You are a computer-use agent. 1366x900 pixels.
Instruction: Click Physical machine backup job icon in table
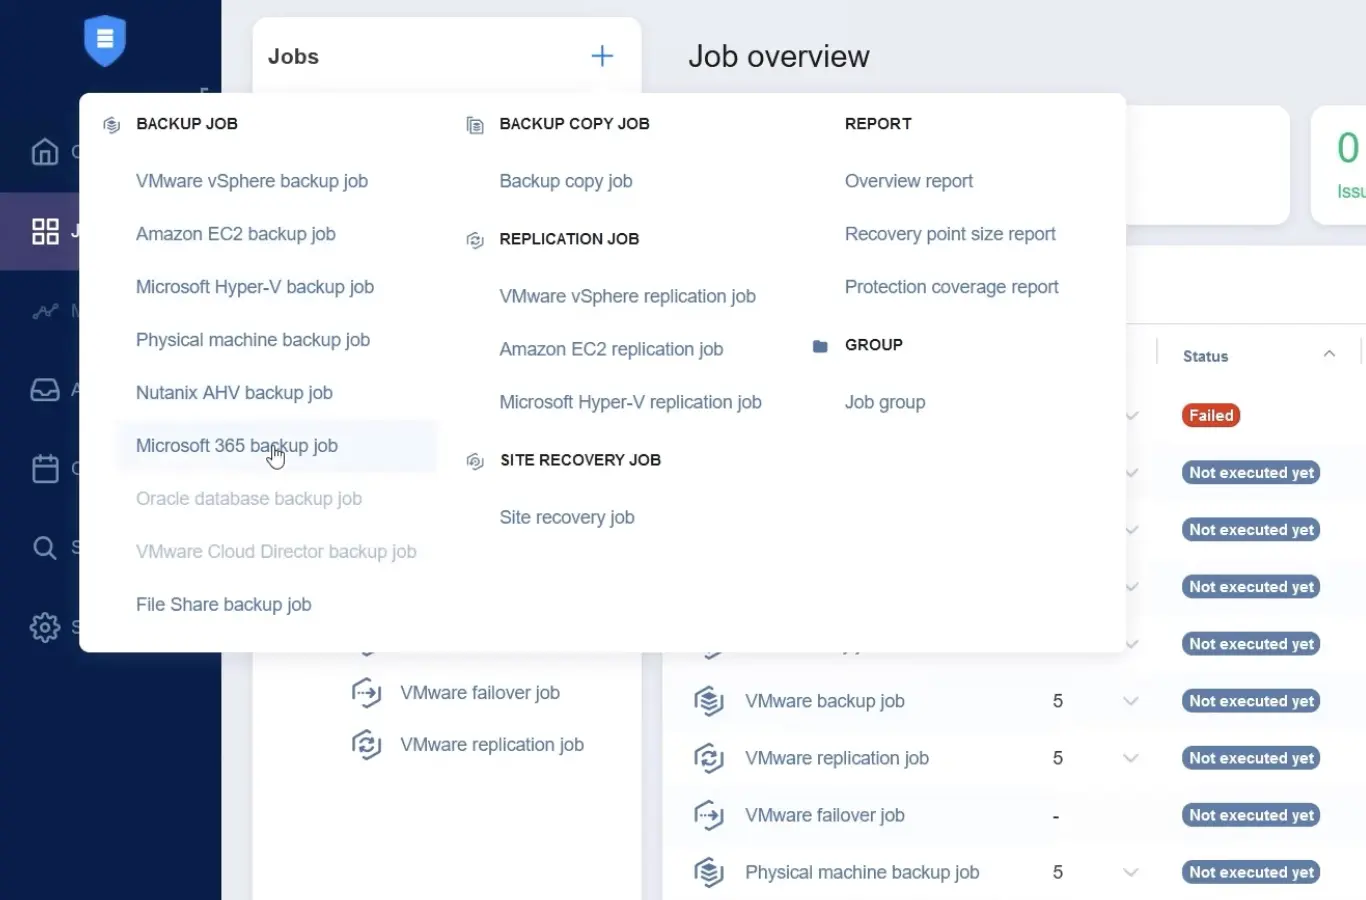pos(709,873)
